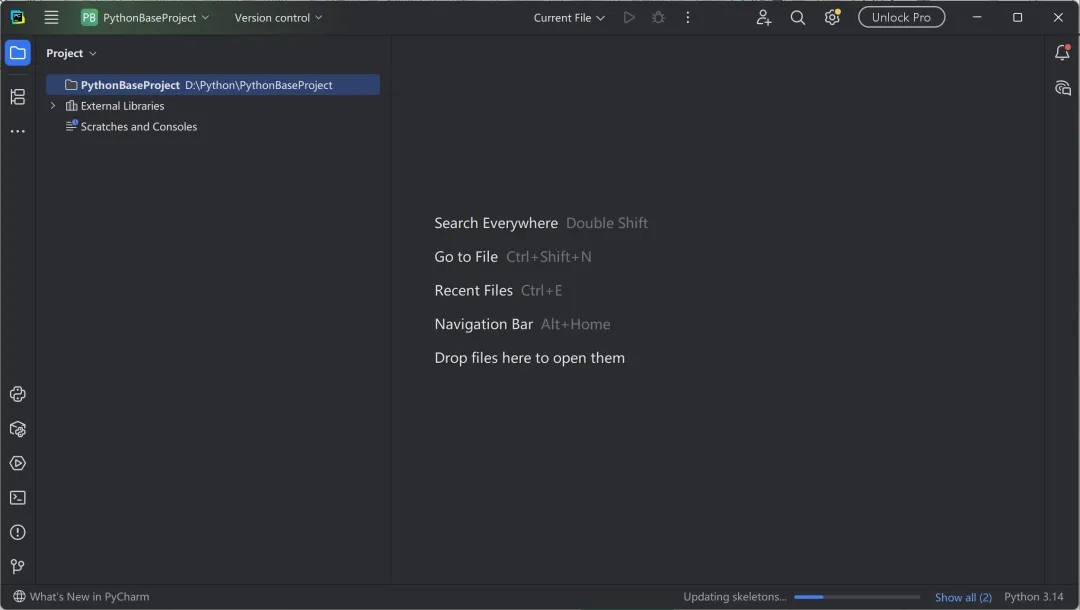
Task: Open the Version control dropdown
Action: point(278,17)
